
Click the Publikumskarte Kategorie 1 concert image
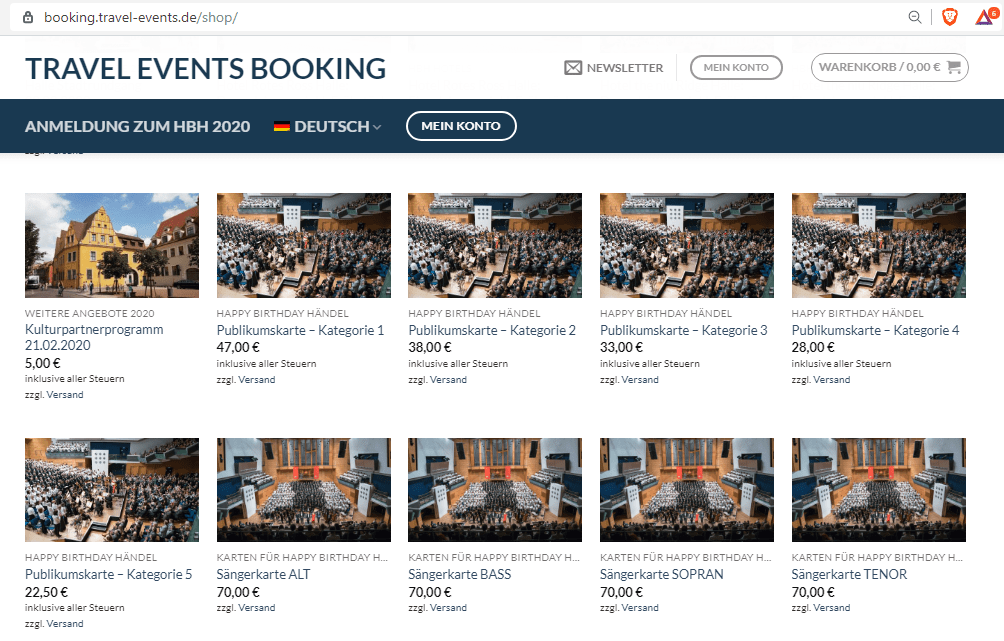point(304,245)
